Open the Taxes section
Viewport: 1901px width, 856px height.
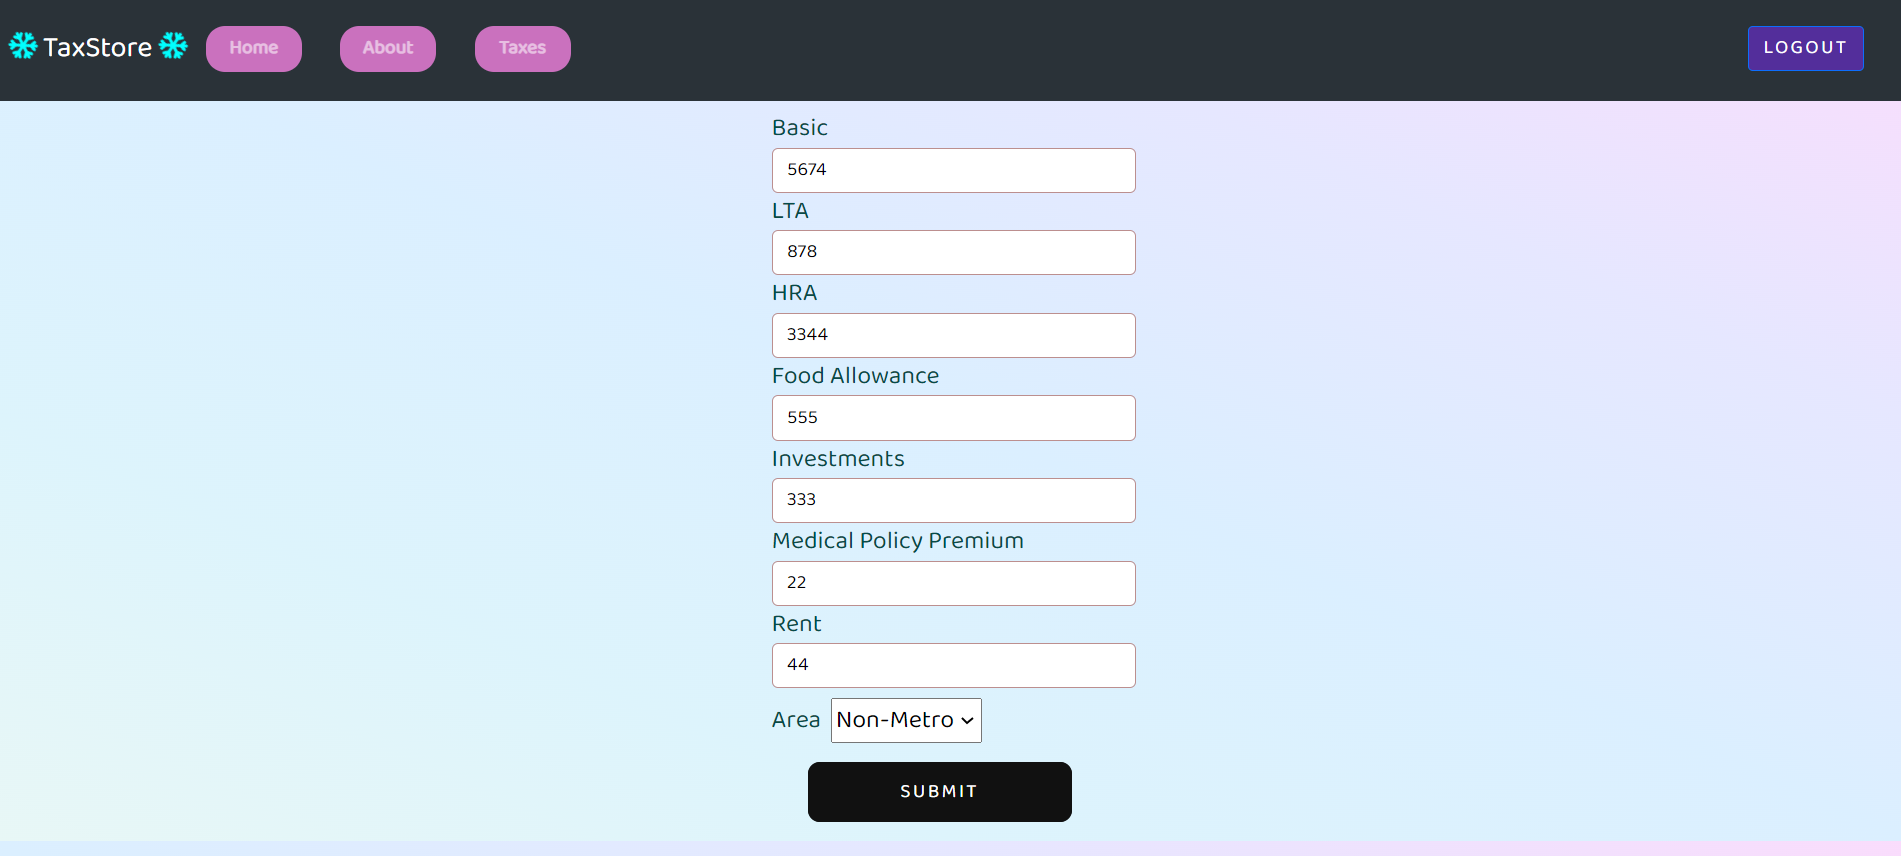point(522,48)
